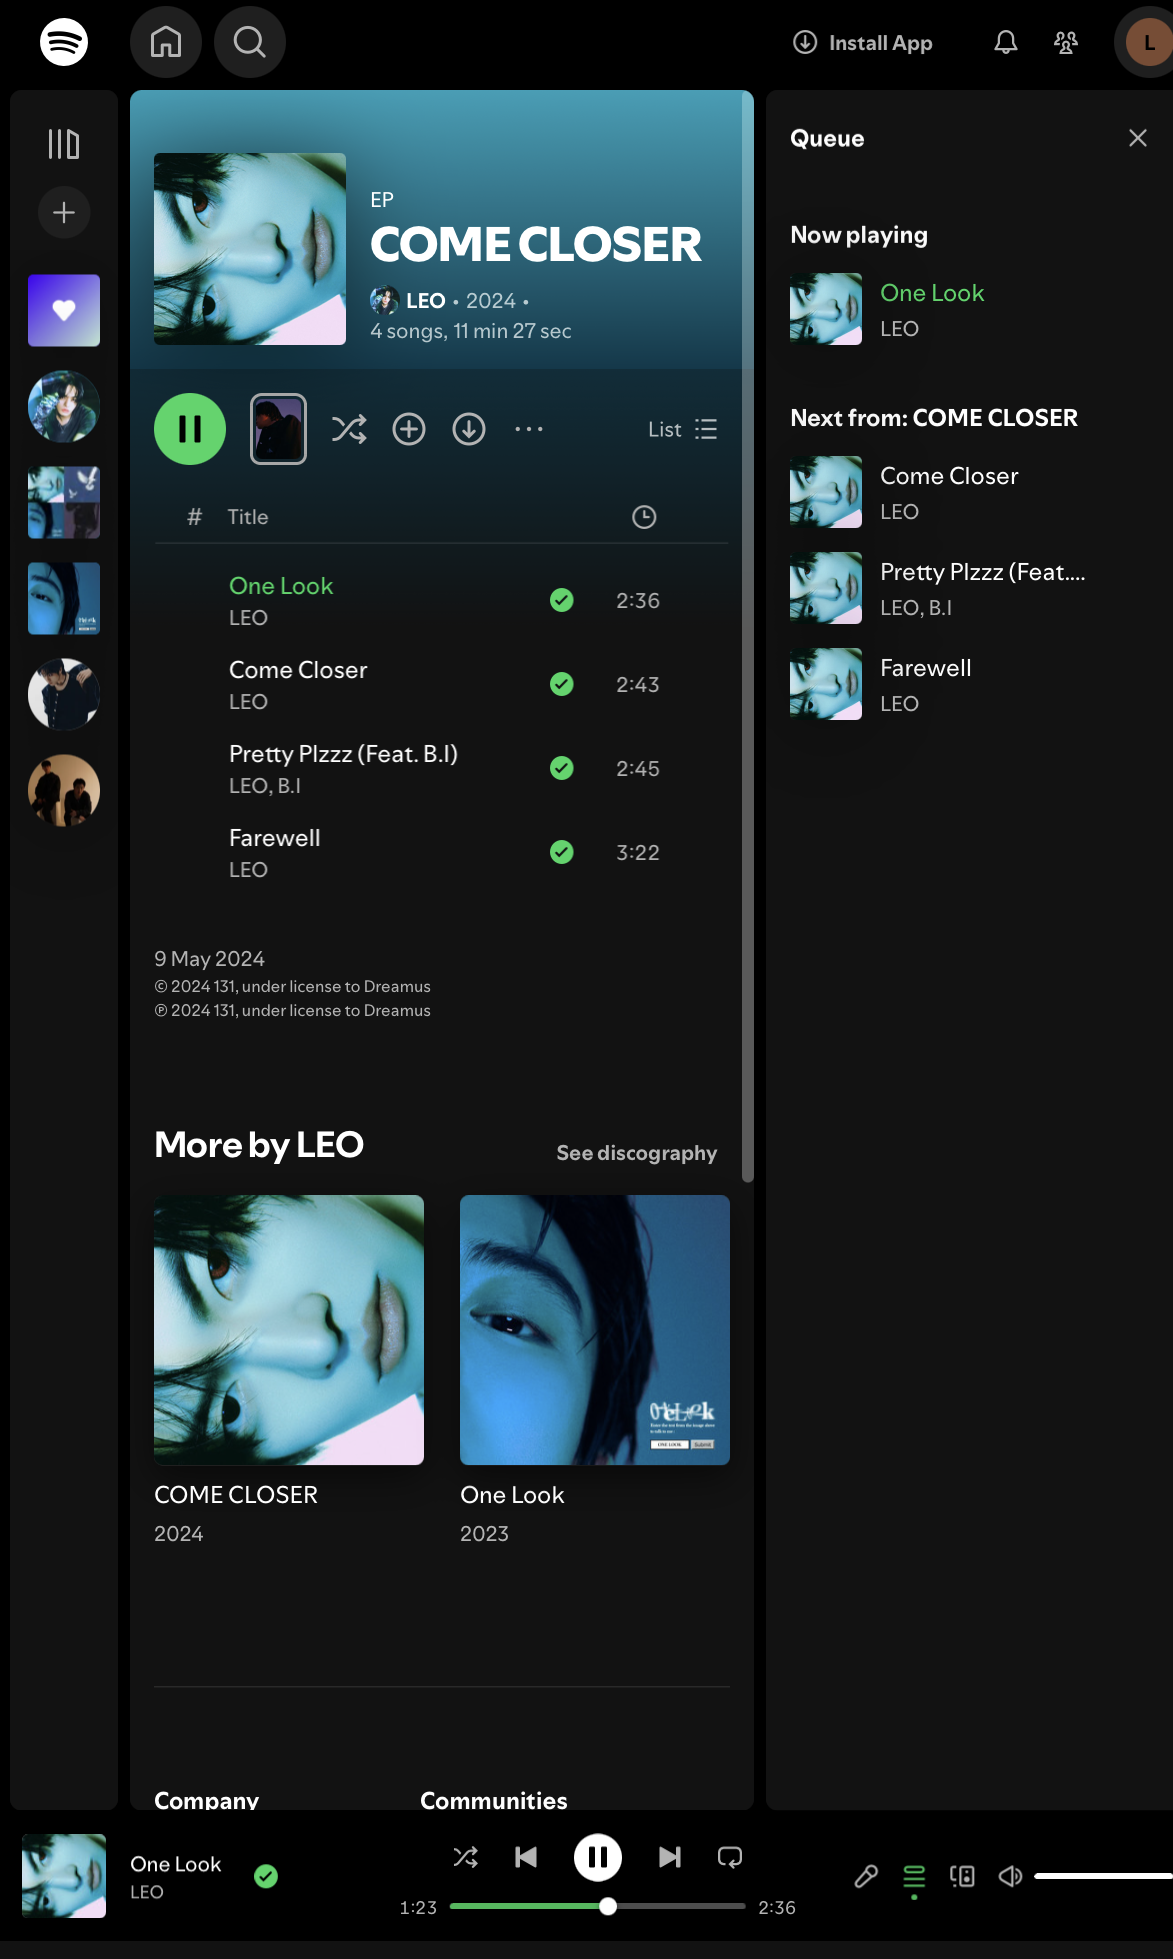Image resolution: width=1173 pixels, height=1959 pixels.
Task: Open LEO artist link in album header
Action: (x=425, y=301)
